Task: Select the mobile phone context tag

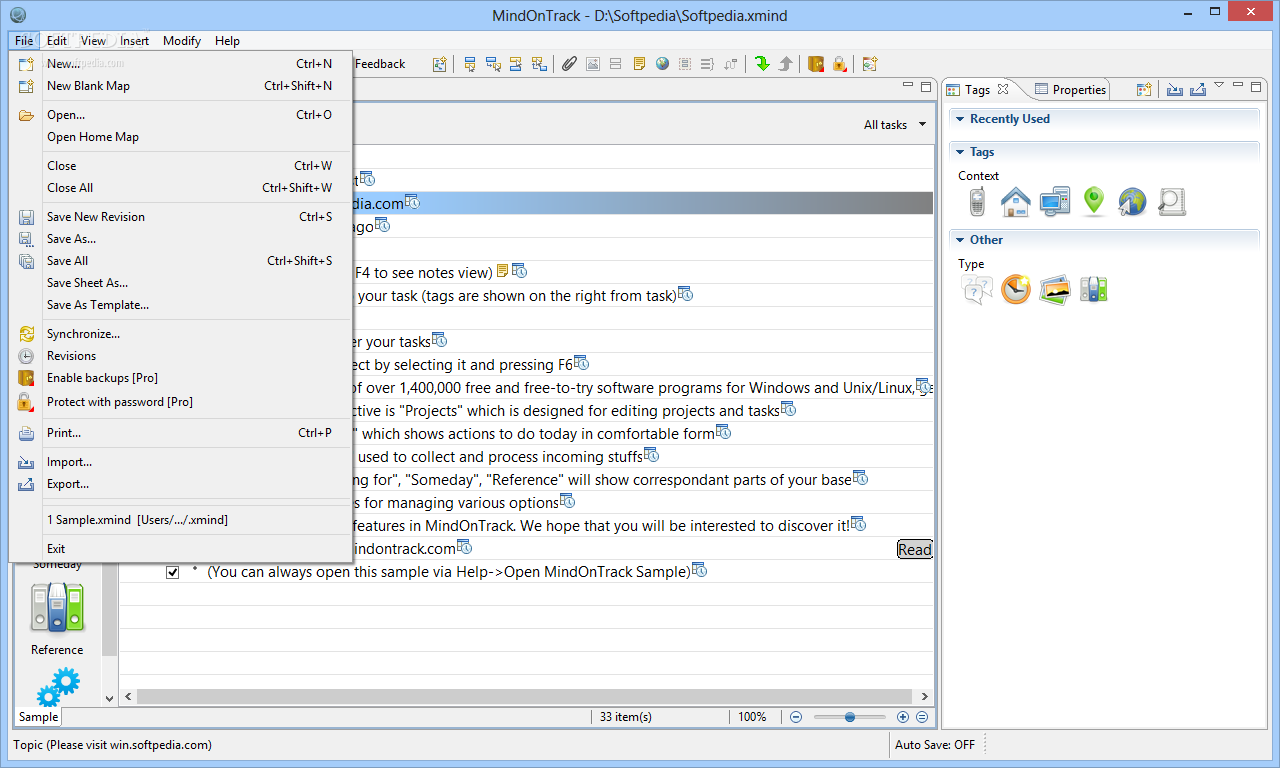Action: [x=977, y=202]
